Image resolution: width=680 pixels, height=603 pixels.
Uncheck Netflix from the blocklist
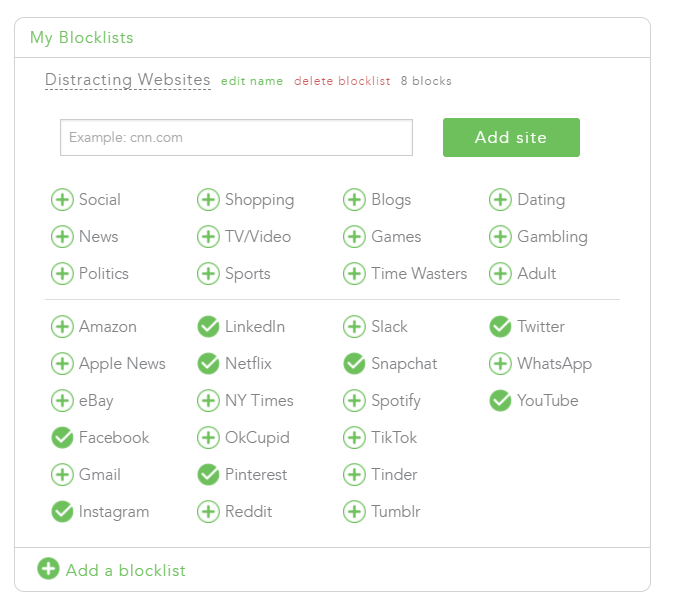click(x=208, y=364)
